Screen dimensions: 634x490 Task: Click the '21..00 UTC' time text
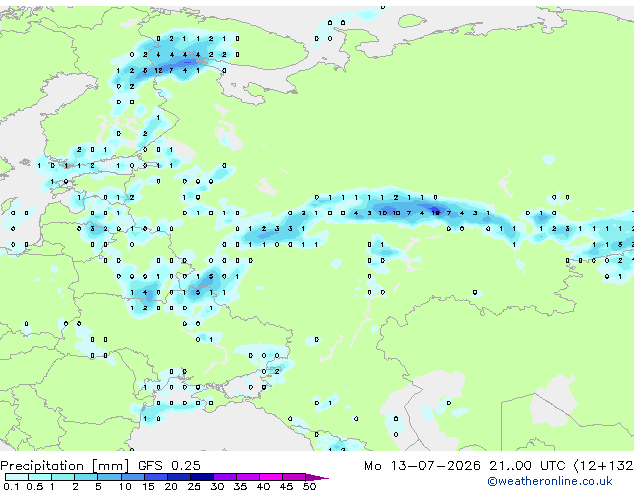click(x=527, y=466)
